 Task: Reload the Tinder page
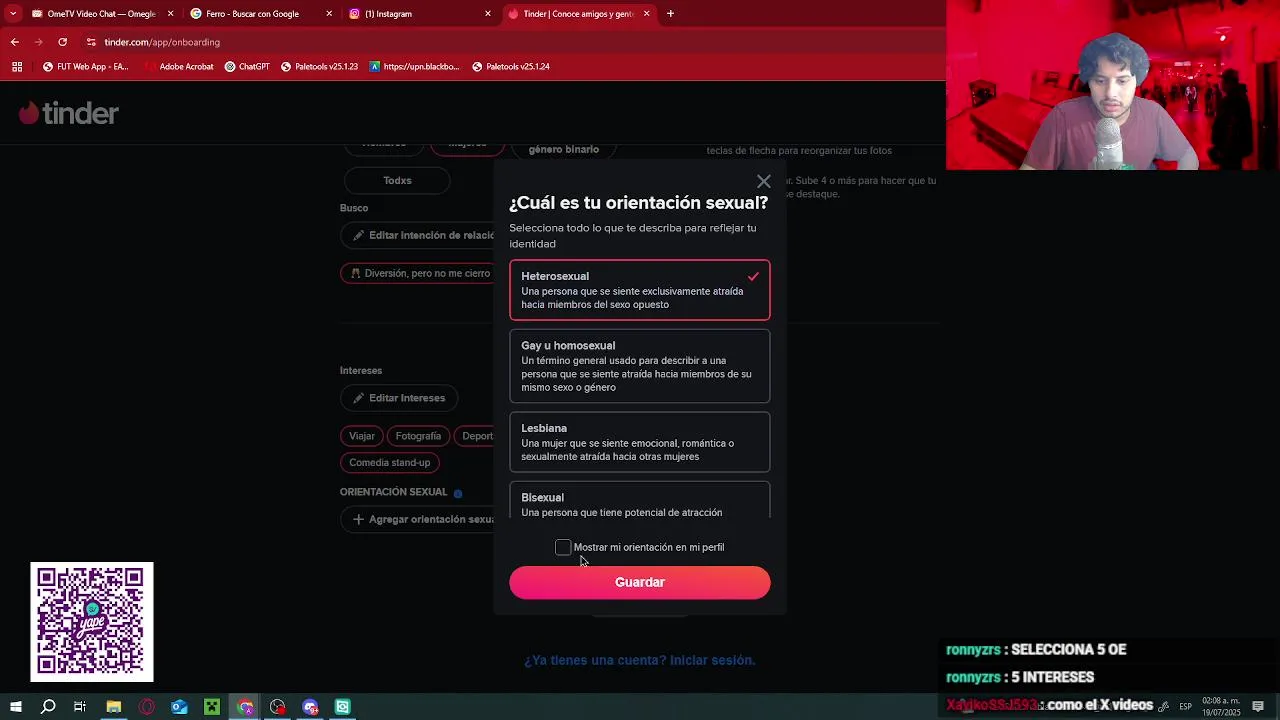[62, 42]
